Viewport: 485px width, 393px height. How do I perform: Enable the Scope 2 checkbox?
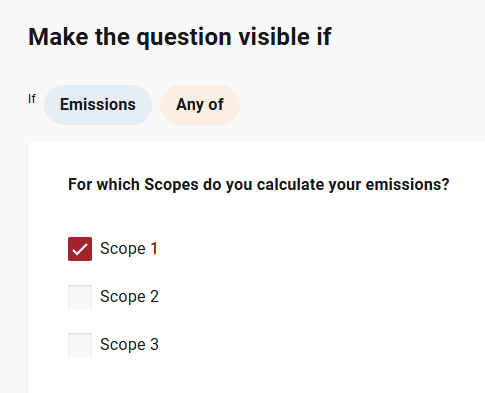(x=80, y=297)
